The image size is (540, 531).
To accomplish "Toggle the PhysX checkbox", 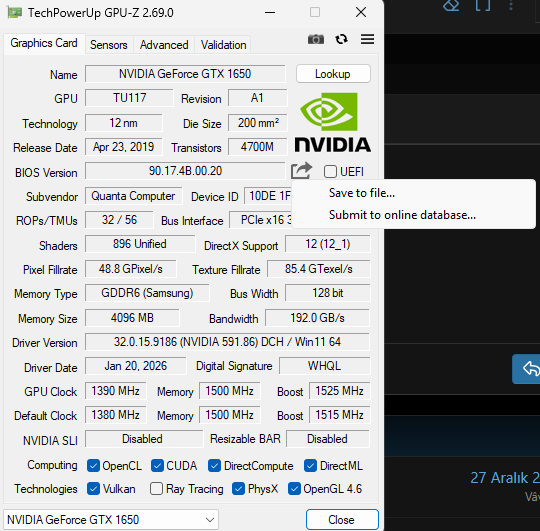I will tap(238, 489).
